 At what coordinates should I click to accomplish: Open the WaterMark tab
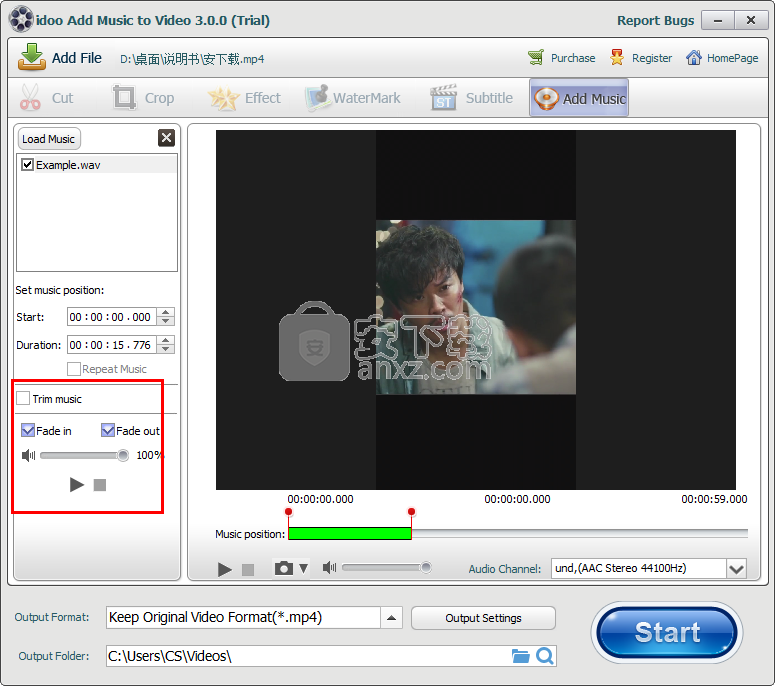pos(353,97)
